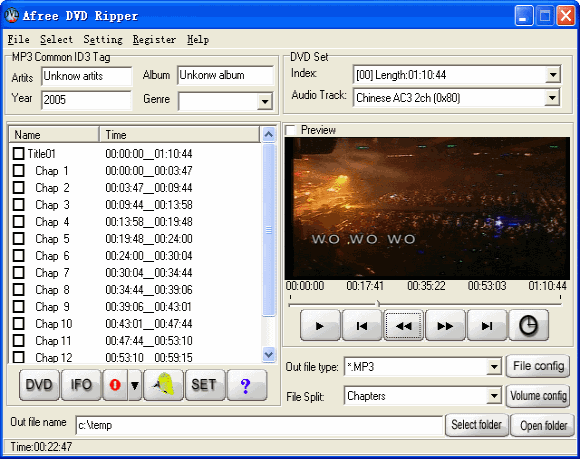Click the Album text field

(x=225, y=75)
